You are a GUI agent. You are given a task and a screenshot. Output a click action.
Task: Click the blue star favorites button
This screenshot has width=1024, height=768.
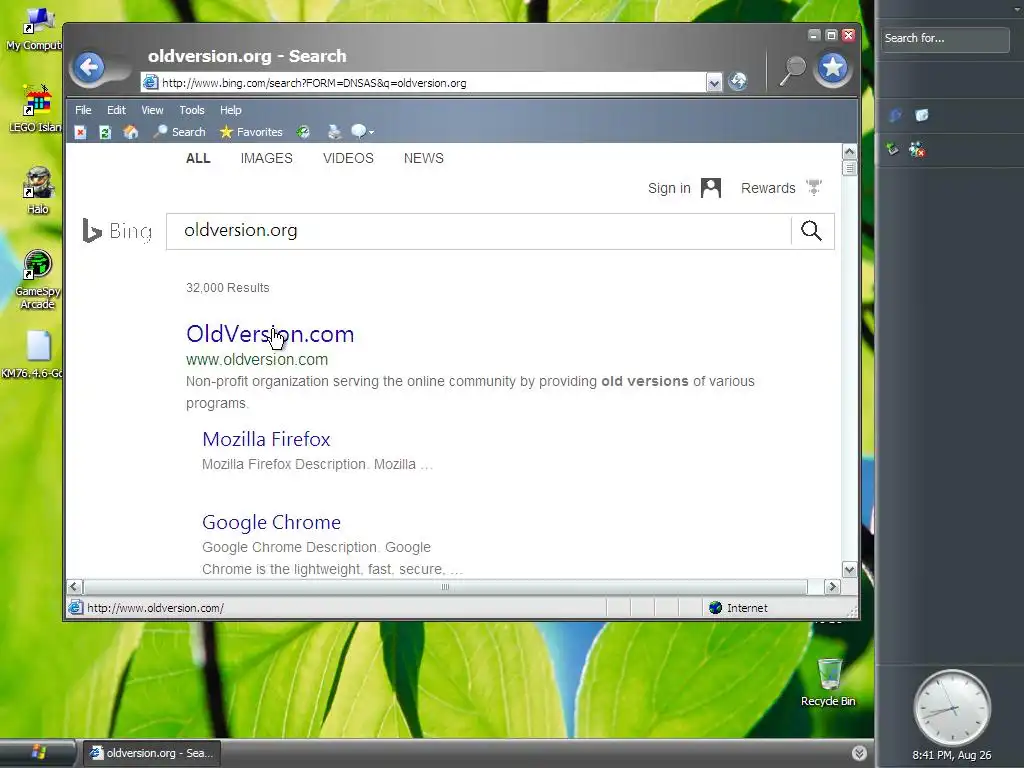pyautogui.click(x=833, y=68)
